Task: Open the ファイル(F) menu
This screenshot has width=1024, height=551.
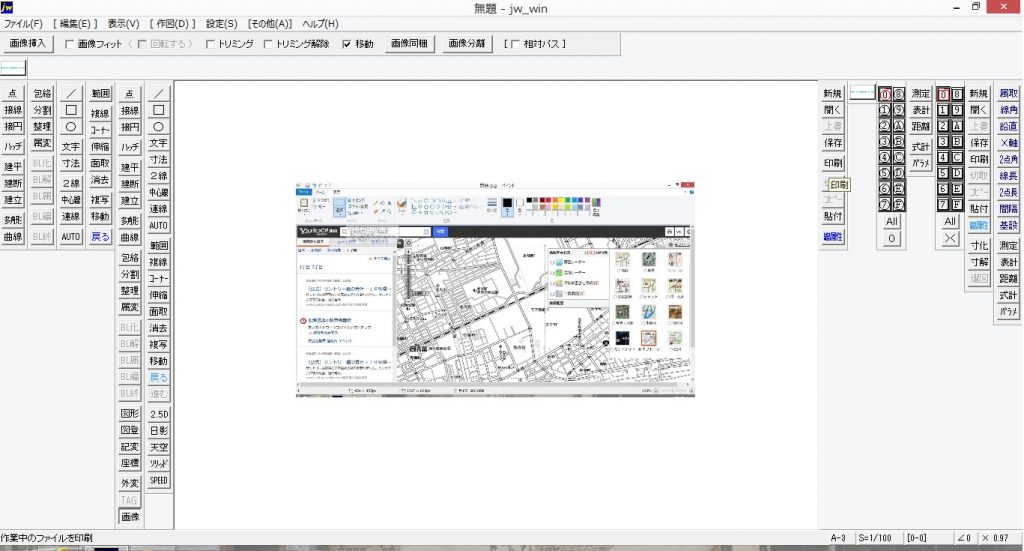Action: coord(24,23)
